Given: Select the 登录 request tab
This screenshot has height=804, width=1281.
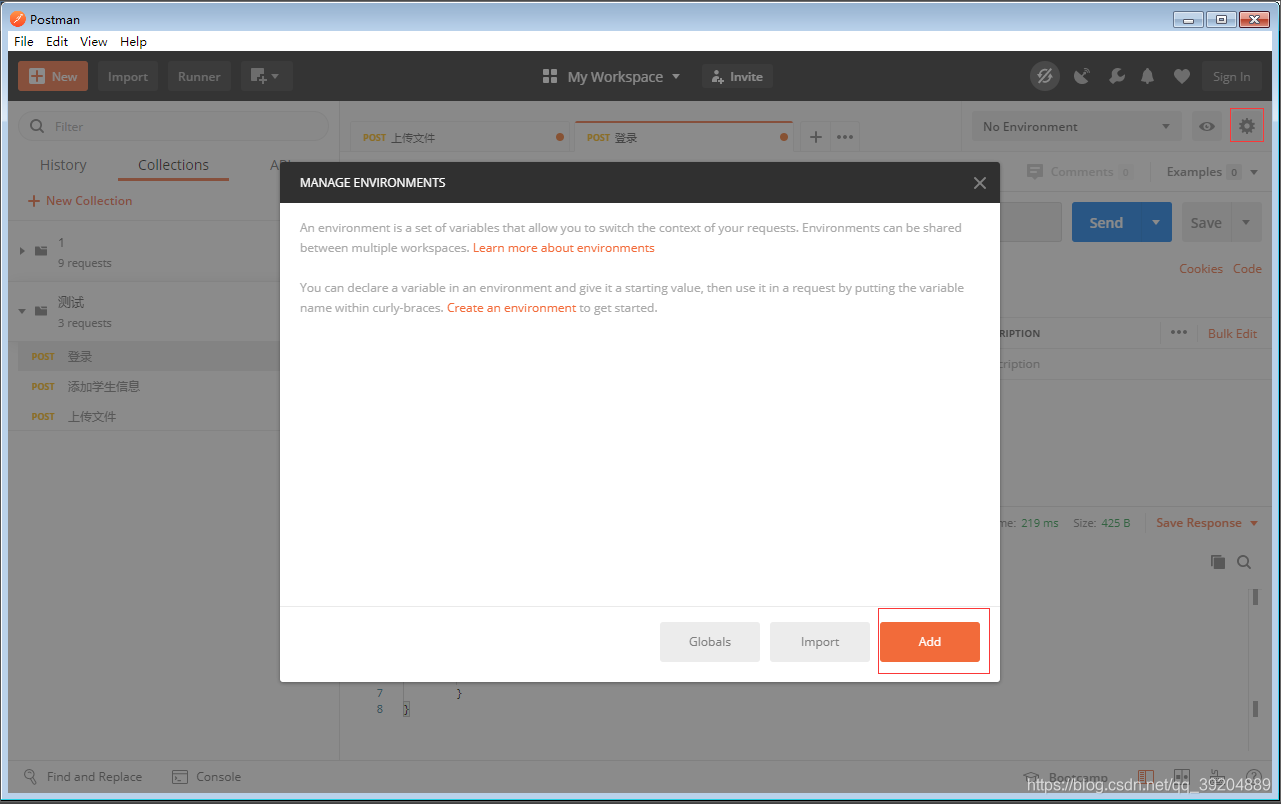Looking at the screenshot, I should (684, 137).
